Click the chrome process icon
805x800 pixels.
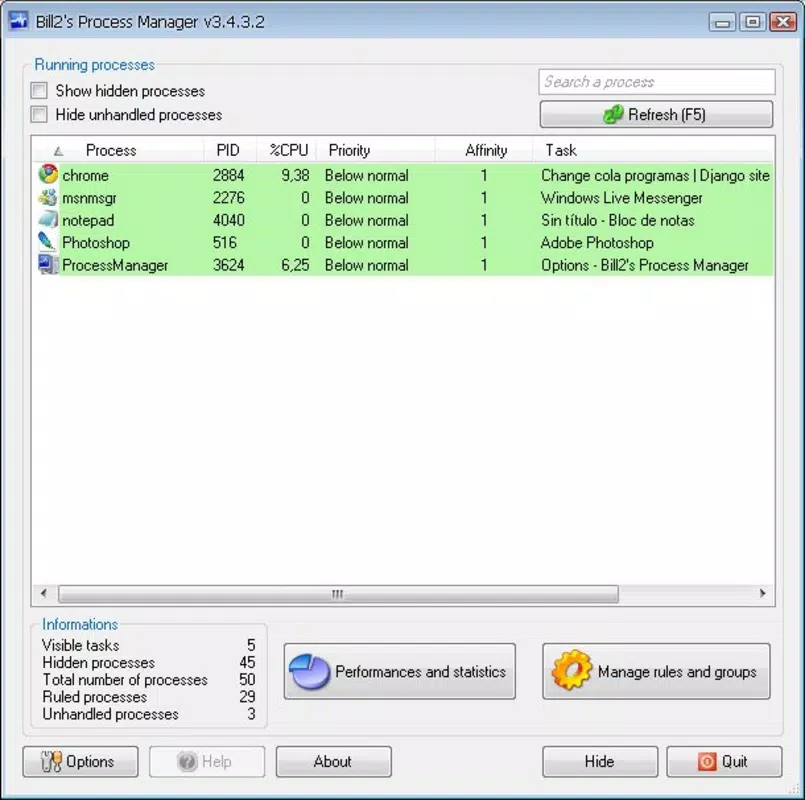pos(48,175)
